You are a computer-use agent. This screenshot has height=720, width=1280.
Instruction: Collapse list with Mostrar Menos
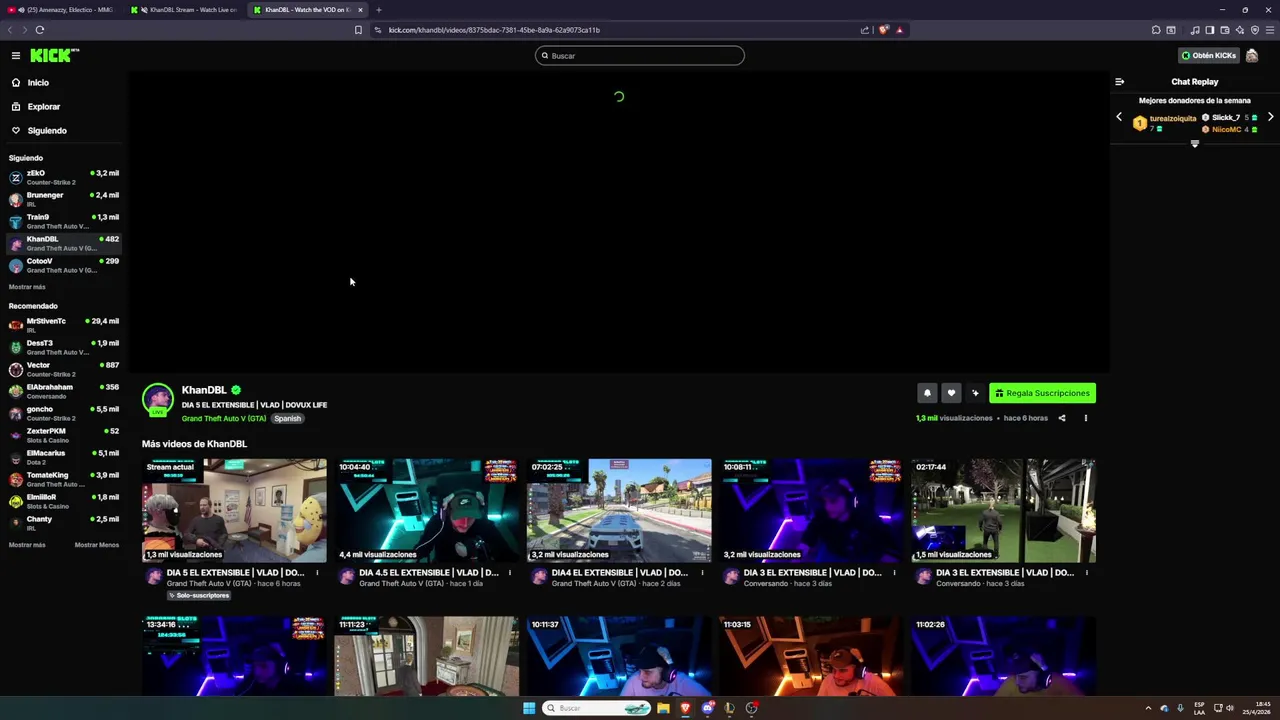click(97, 545)
